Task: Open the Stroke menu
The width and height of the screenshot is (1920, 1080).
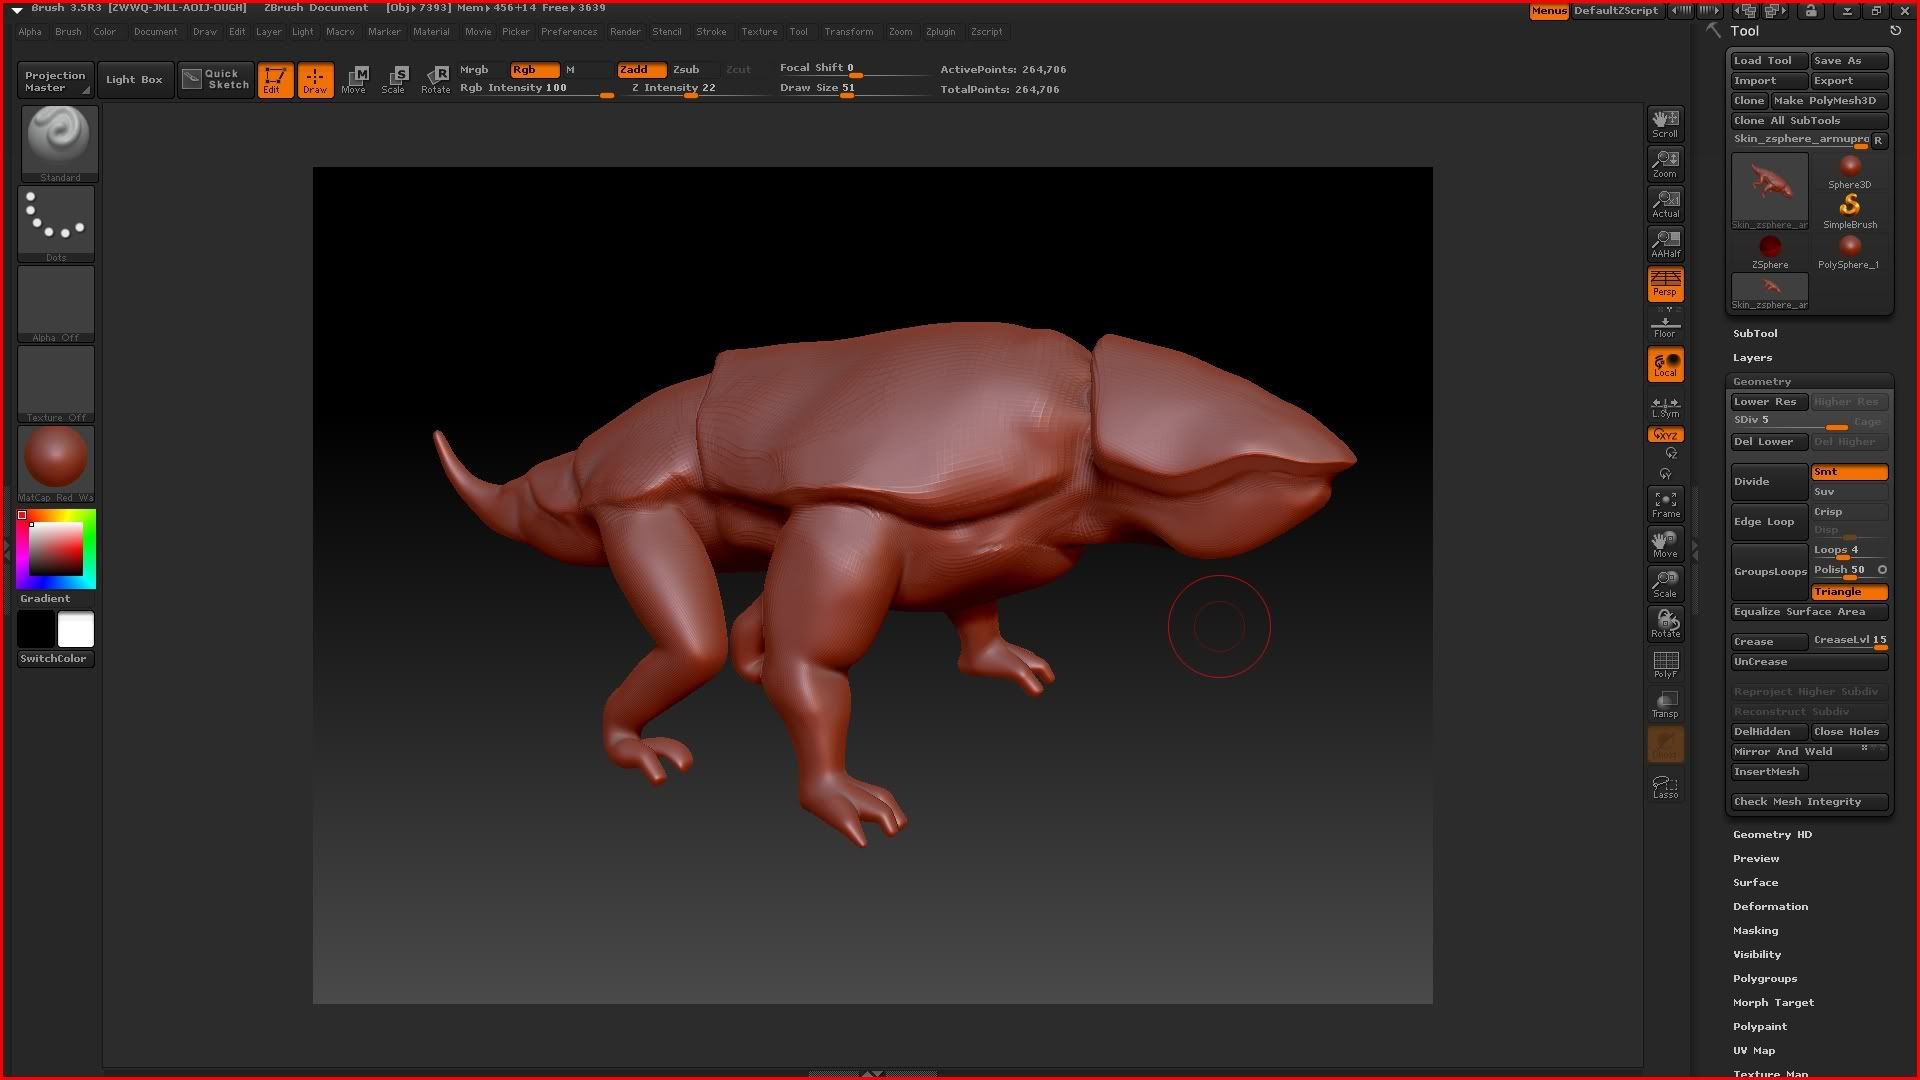Action: tap(711, 32)
